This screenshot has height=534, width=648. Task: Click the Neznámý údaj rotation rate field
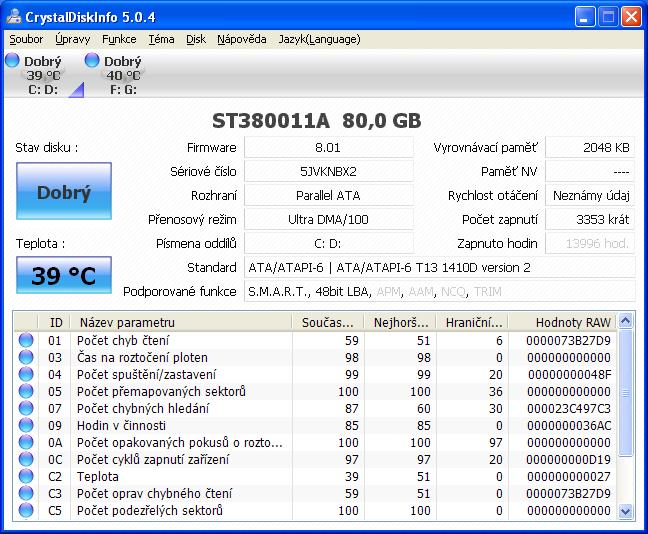590,195
